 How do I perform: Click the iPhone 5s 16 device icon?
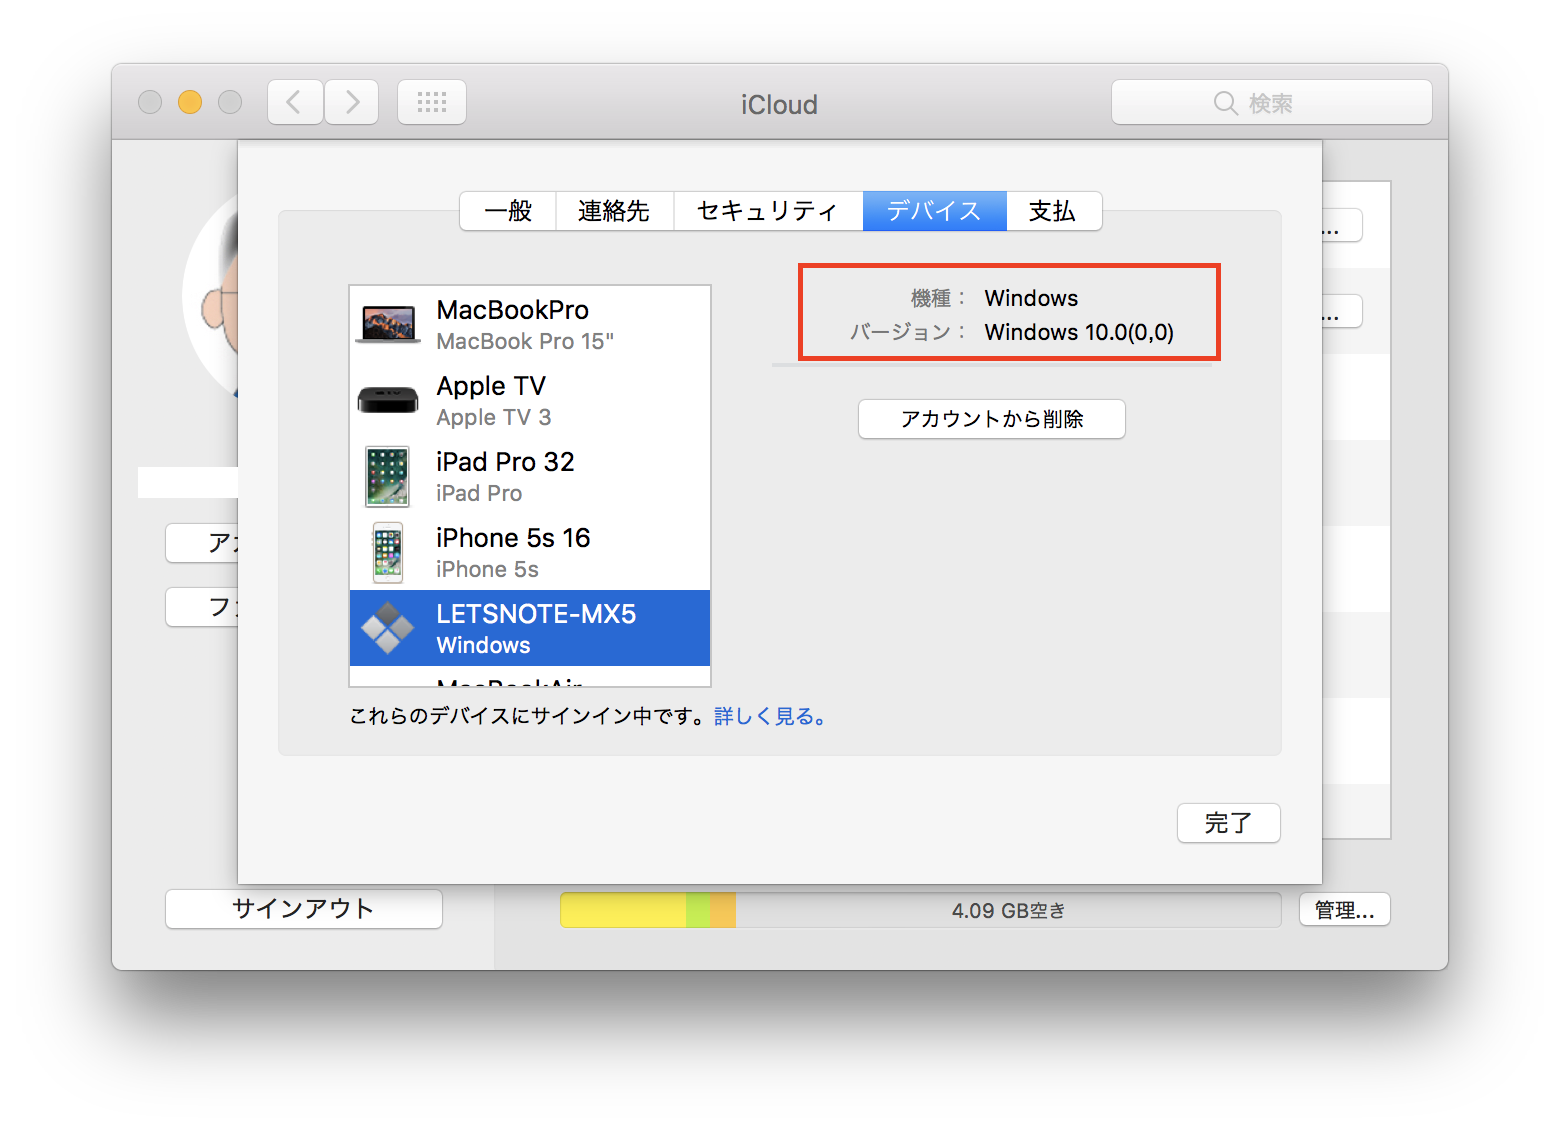[388, 552]
